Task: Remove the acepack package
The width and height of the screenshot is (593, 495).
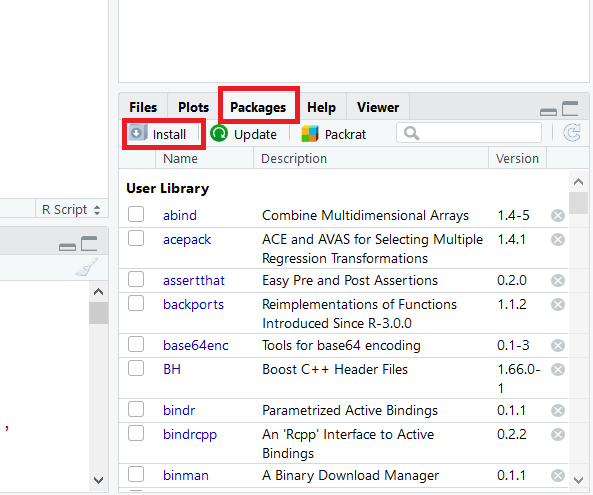Action: pyautogui.click(x=558, y=239)
